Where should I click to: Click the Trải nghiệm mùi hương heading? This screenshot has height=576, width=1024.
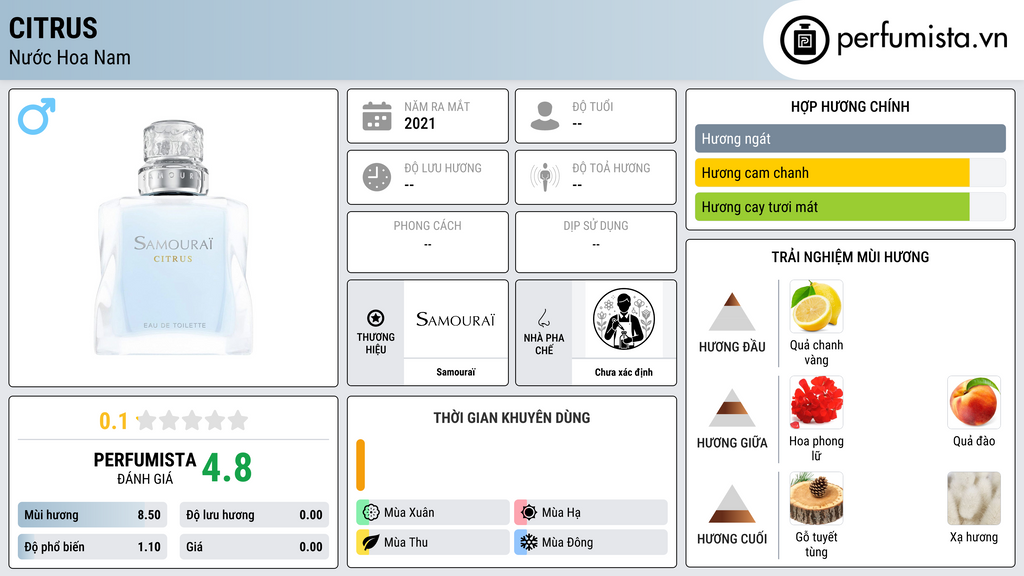pyautogui.click(x=850, y=257)
